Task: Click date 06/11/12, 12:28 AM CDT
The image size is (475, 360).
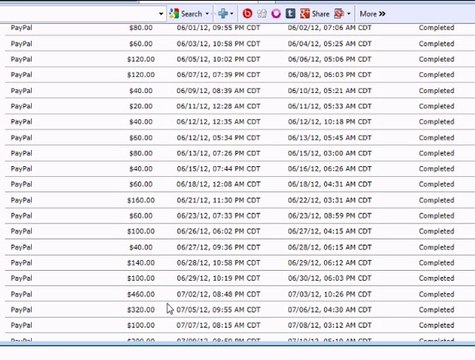Action: [x=218, y=106]
